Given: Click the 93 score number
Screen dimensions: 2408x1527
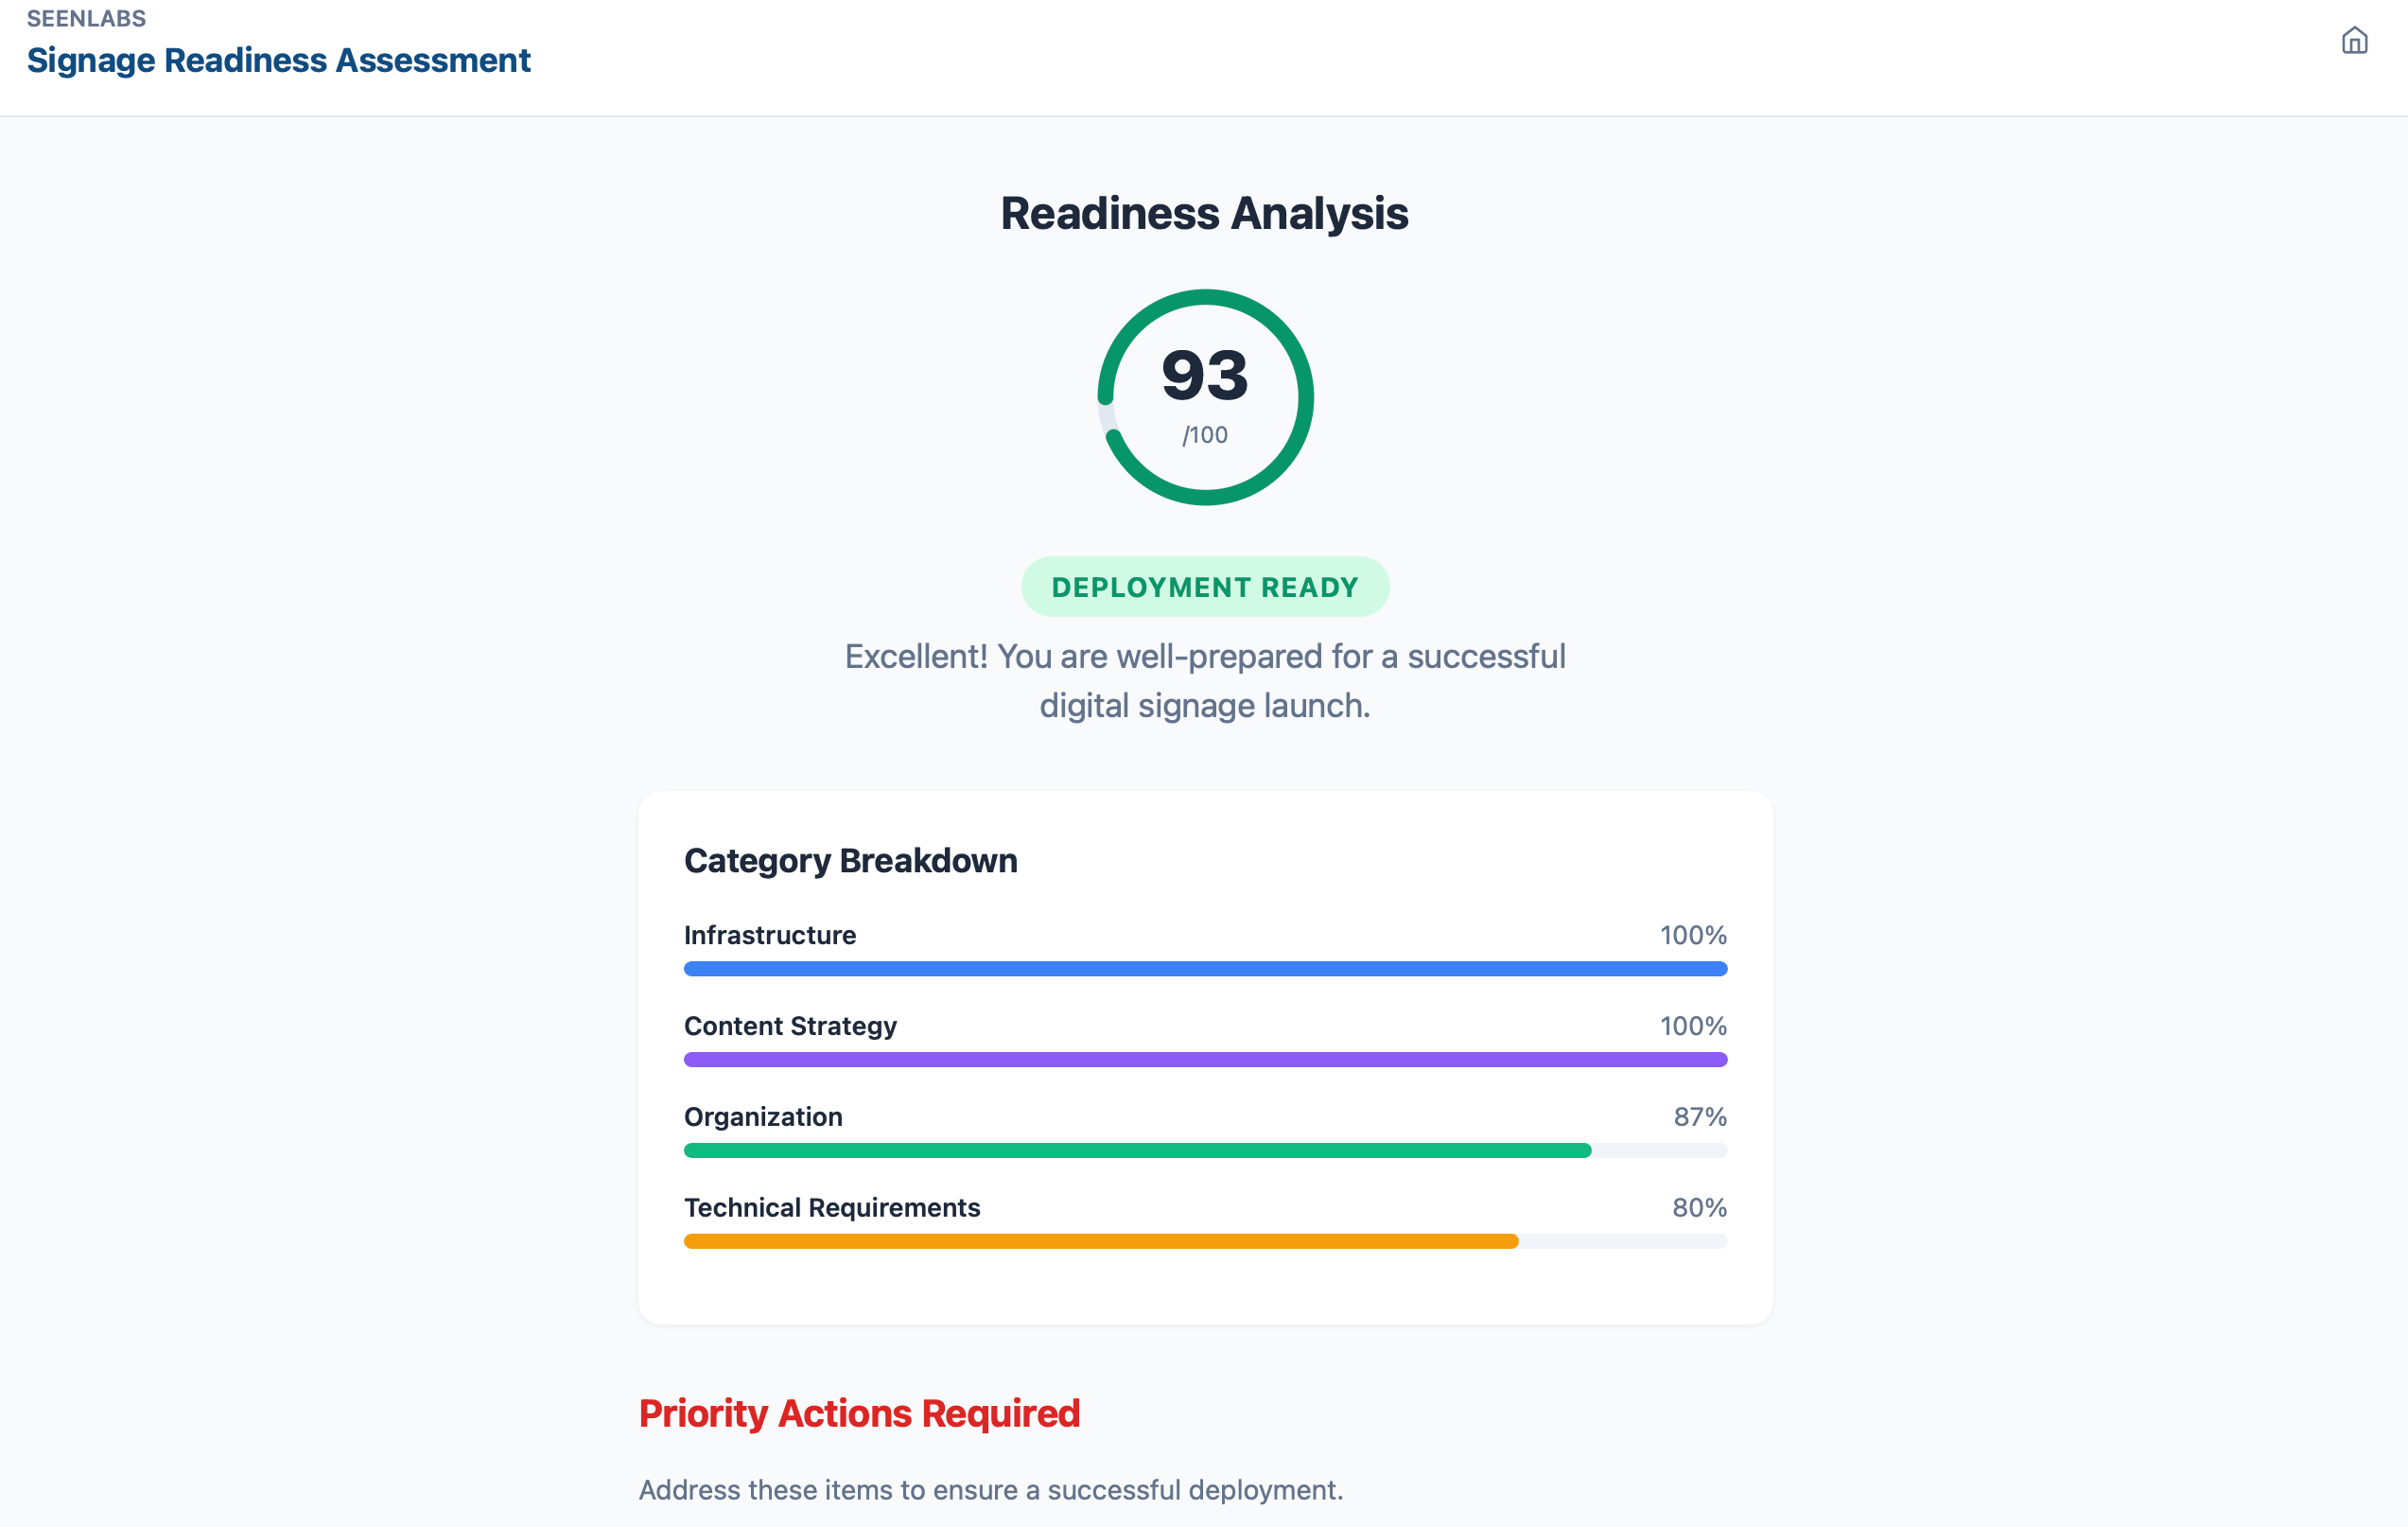Looking at the screenshot, I should click(1205, 377).
